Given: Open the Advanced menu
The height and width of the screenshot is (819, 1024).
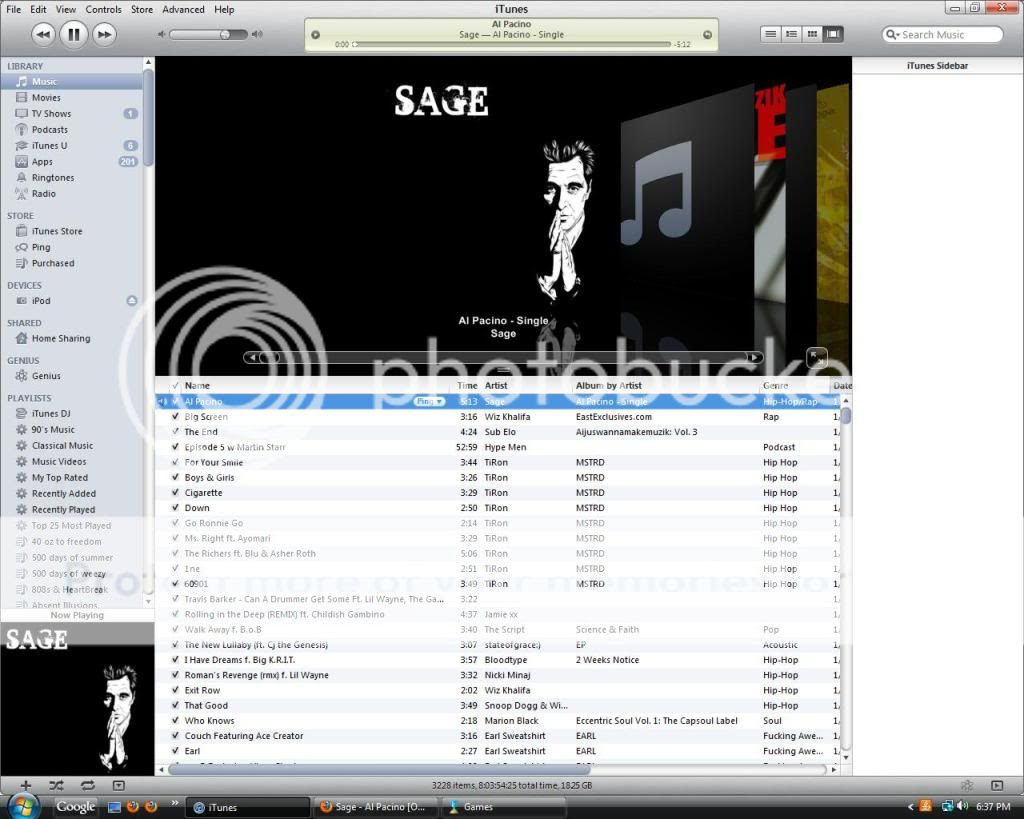Looking at the screenshot, I should (183, 9).
